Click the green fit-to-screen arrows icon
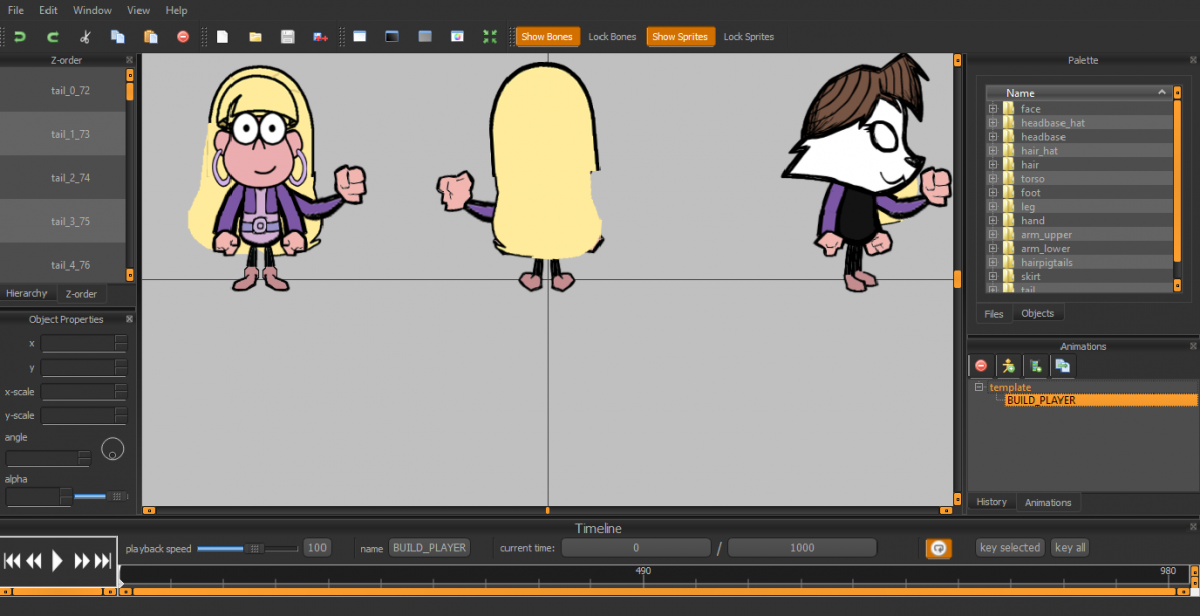 pyautogui.click(x=489, y=37)
